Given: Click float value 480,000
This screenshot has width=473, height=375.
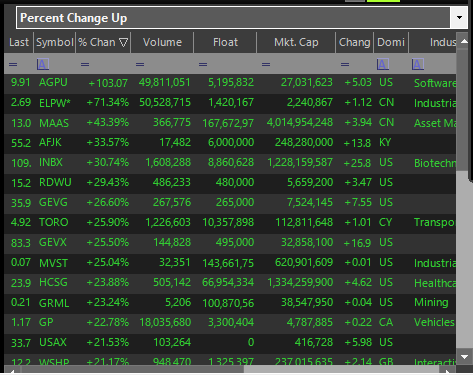Looking at the screenshot, I should point(235,183).
